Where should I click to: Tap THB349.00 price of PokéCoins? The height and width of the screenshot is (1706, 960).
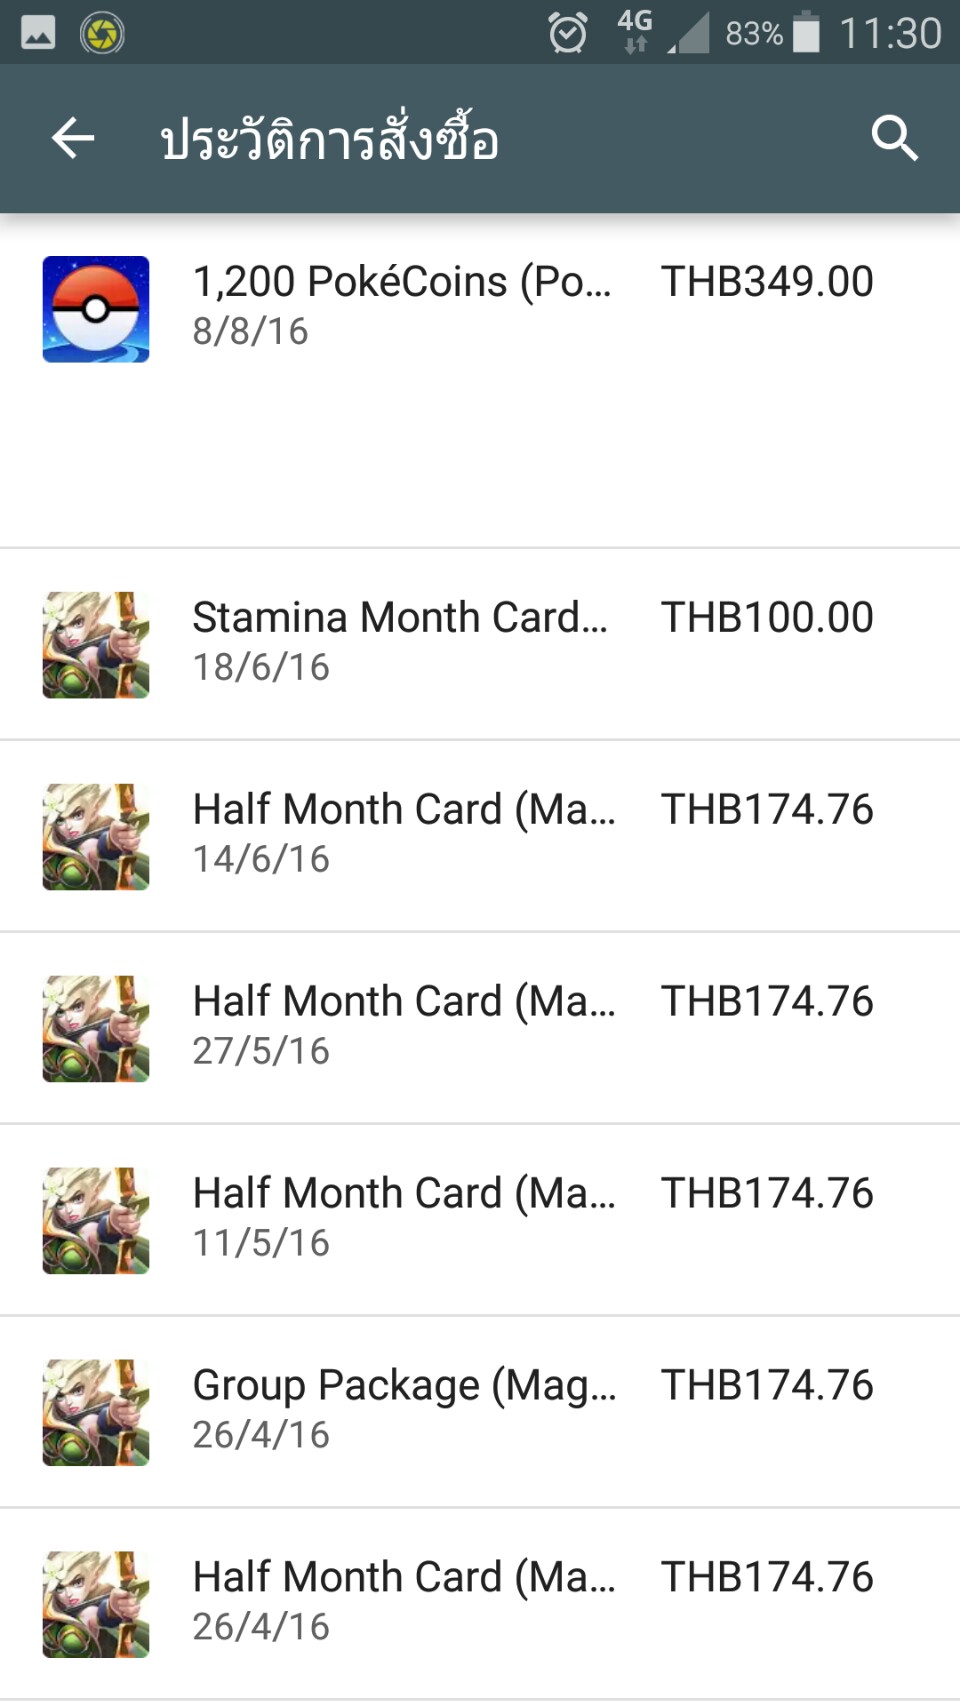tap(767, 282)
